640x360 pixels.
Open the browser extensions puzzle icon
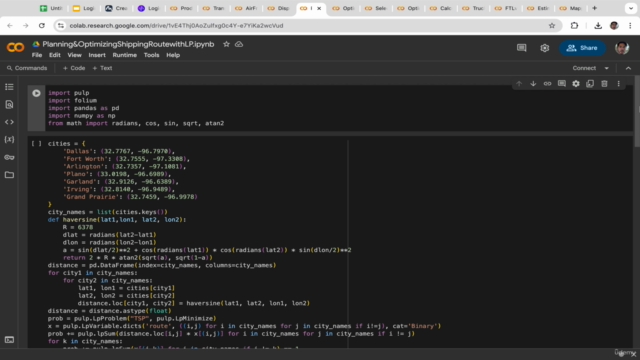pos(574,26)
